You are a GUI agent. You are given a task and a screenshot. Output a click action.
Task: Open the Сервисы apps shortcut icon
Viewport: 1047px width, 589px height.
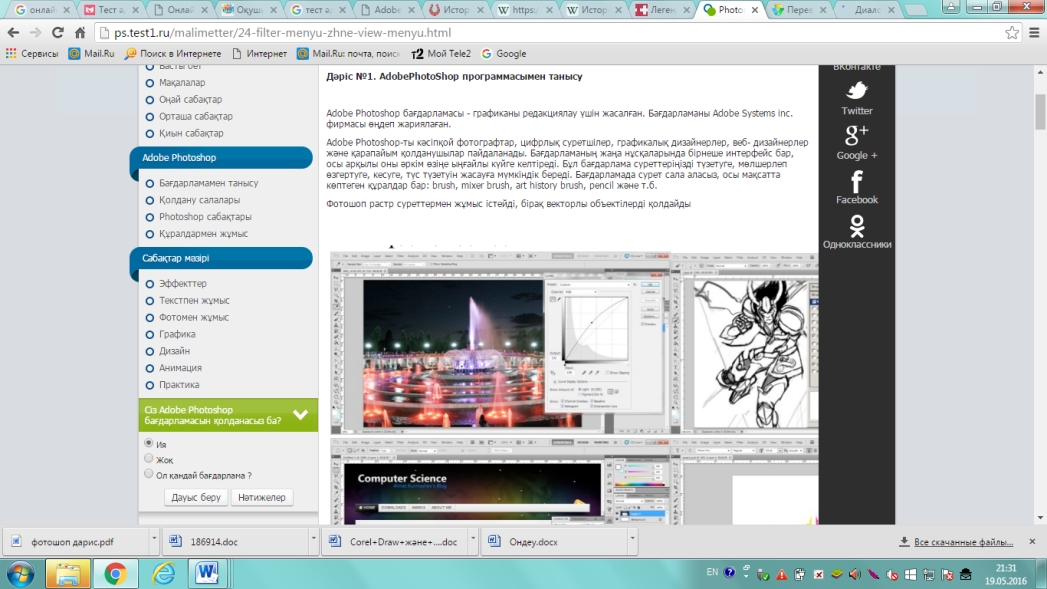[11, 53]
